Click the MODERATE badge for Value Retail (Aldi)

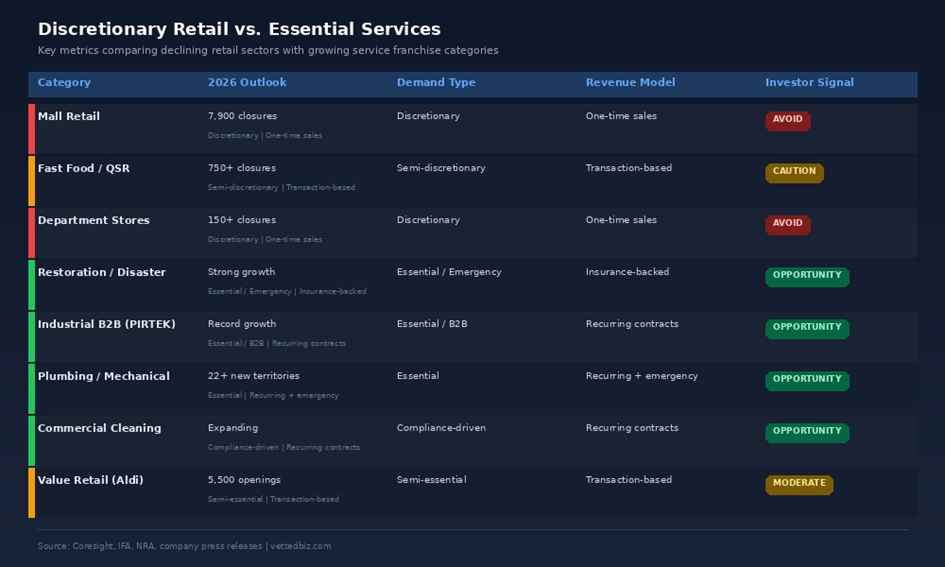[x=799, y=484]
